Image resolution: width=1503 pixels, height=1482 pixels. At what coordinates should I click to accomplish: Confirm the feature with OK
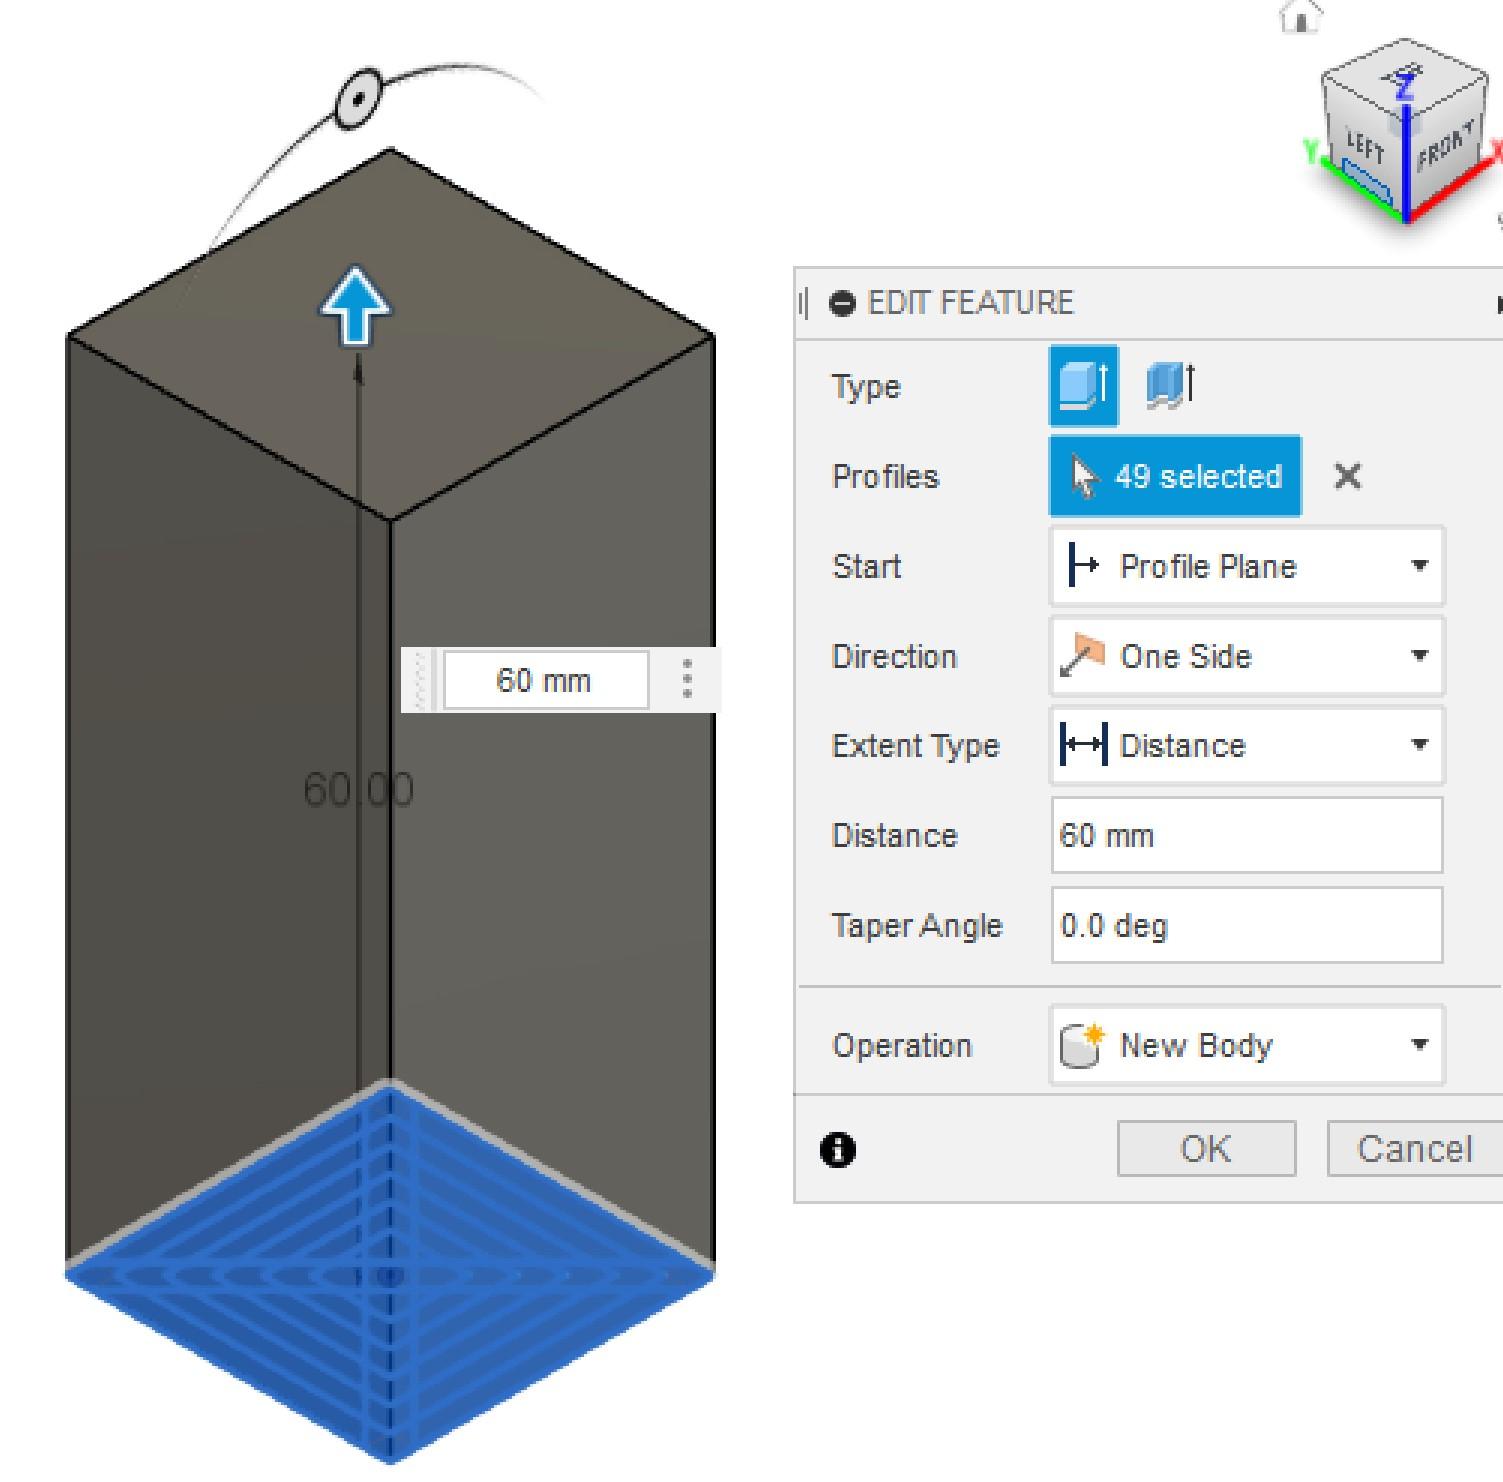(1206, 1149)
